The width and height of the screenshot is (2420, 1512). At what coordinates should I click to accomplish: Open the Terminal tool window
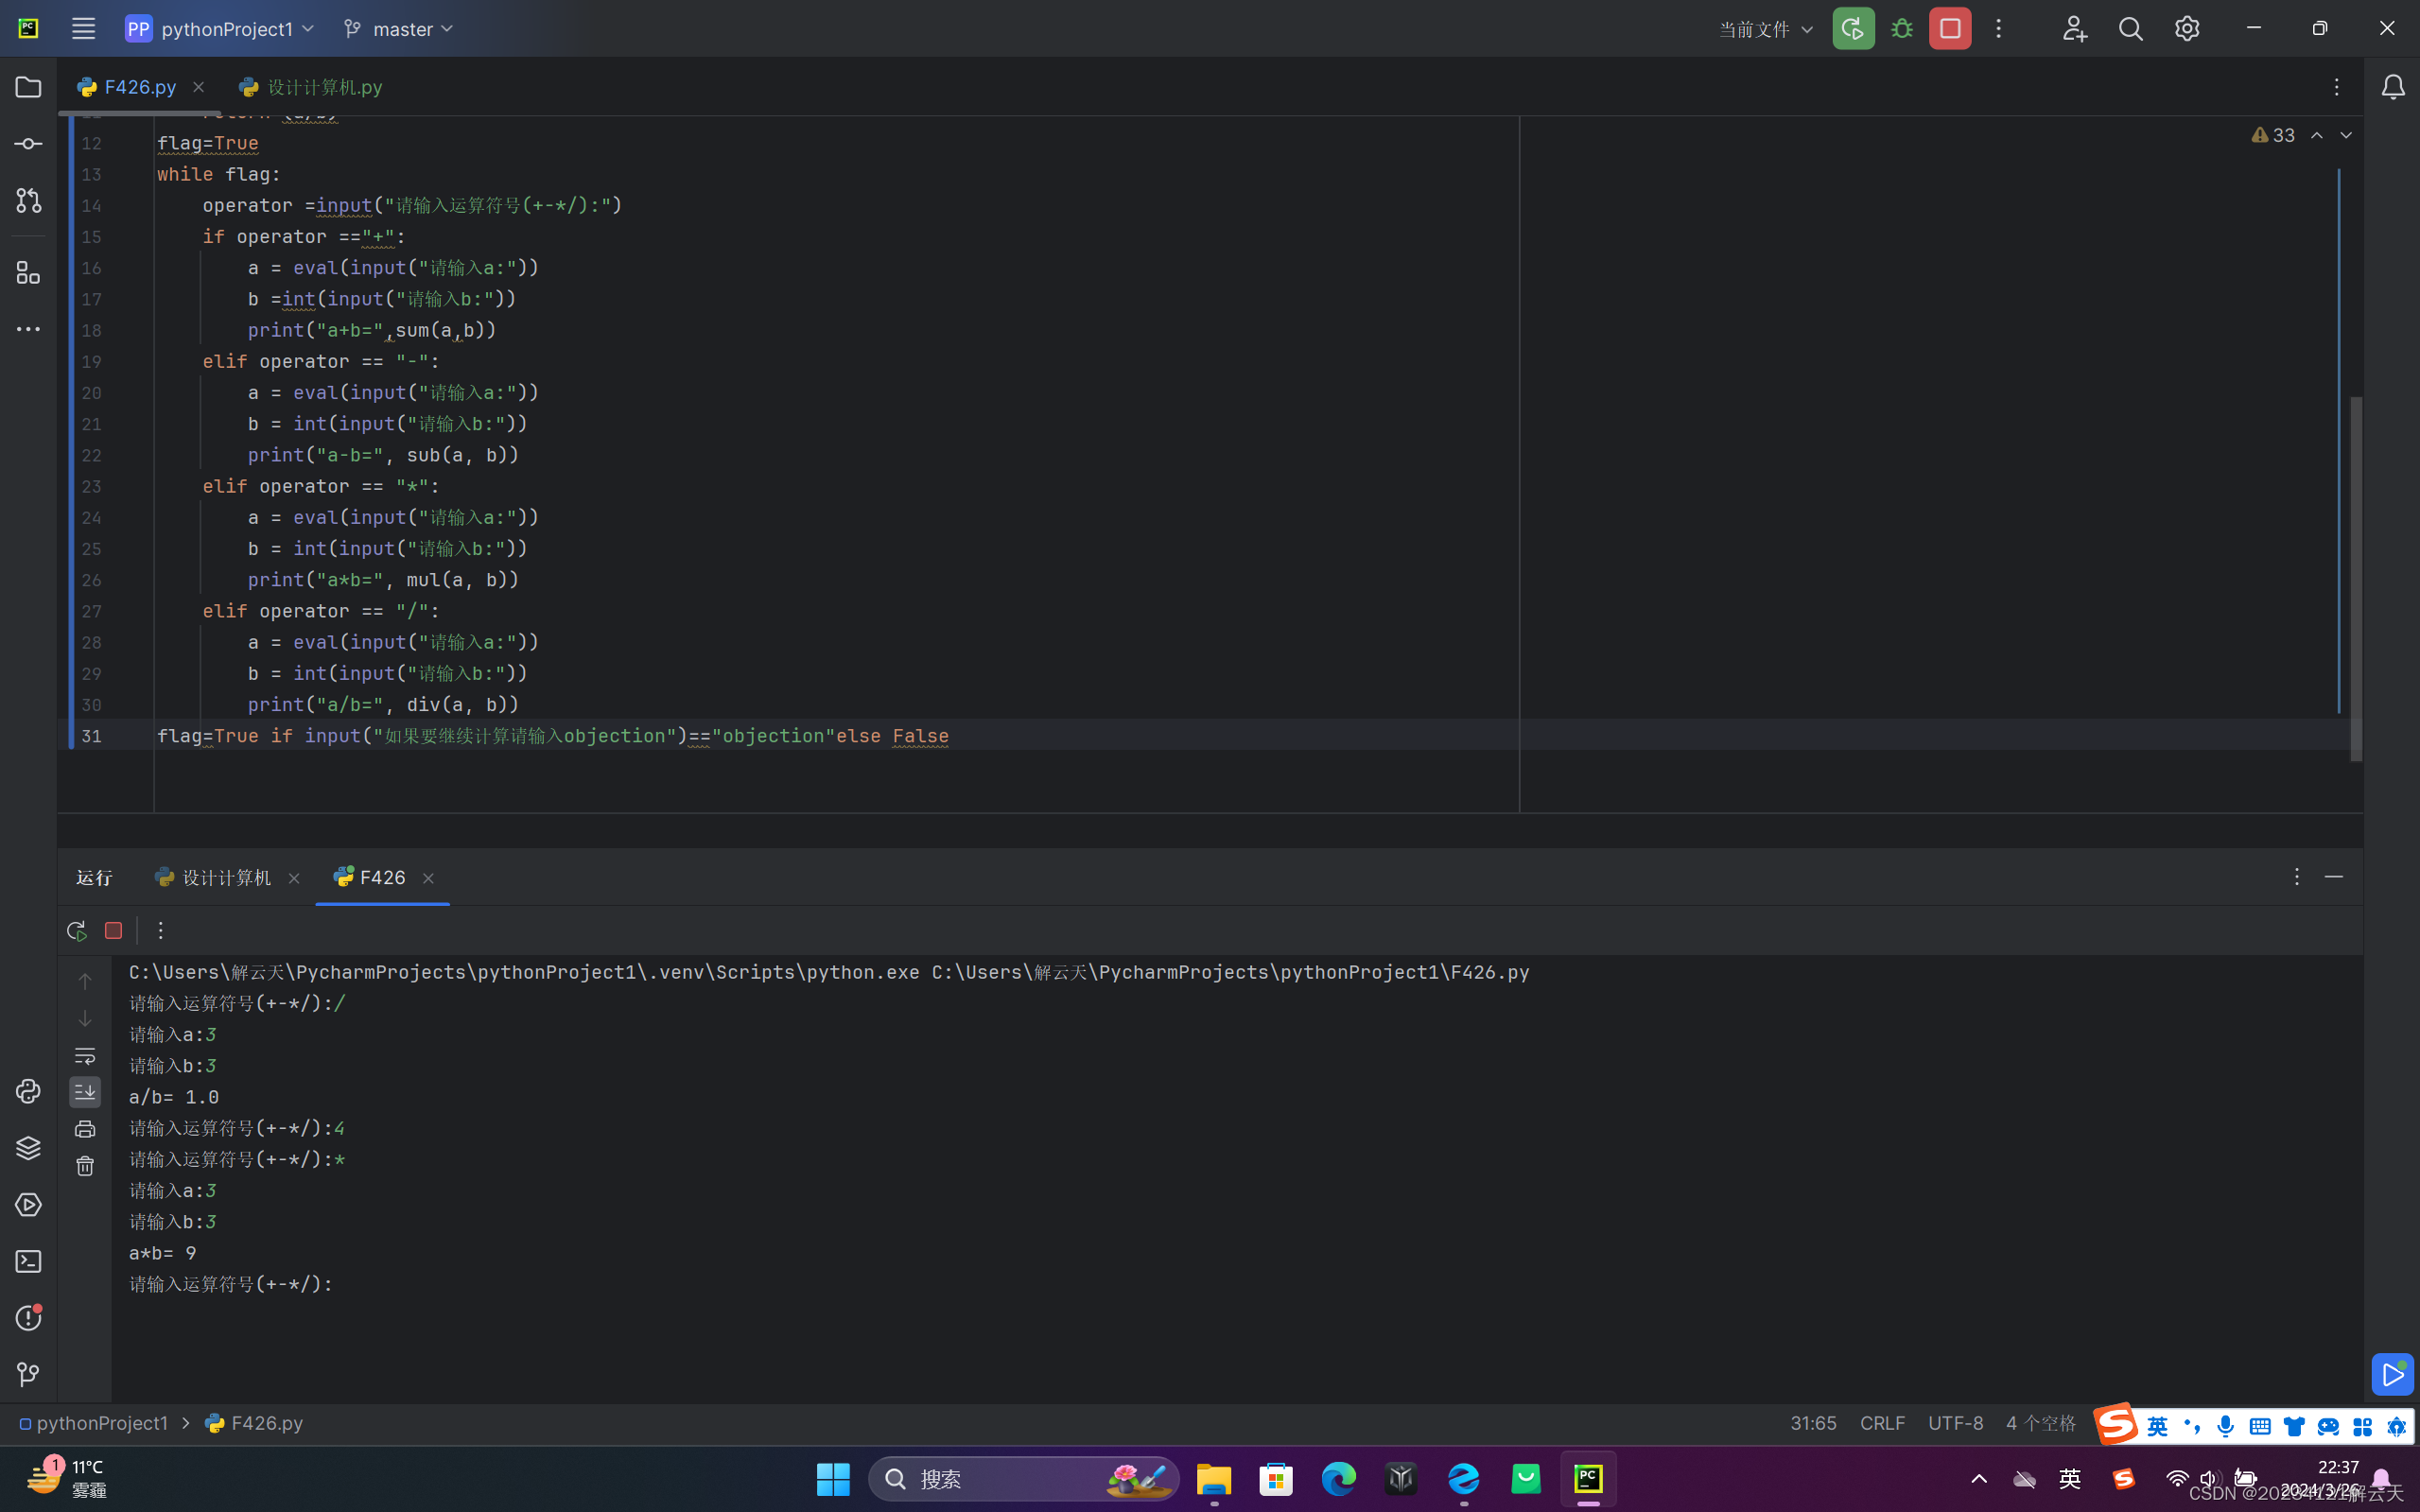click(28, 1261)
